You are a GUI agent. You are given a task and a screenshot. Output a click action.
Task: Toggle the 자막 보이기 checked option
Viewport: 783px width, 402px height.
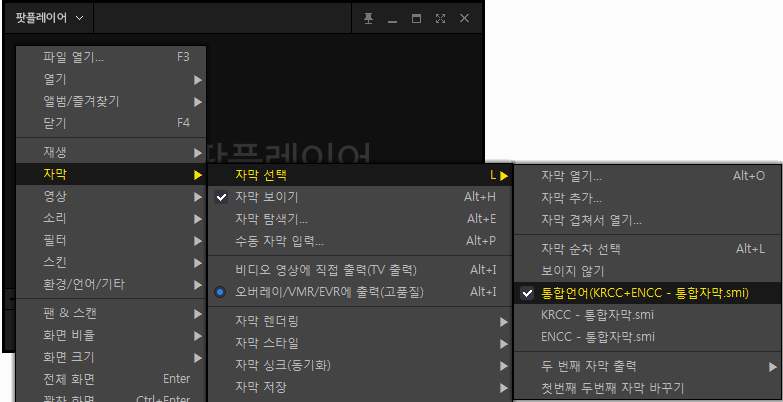coord(266,196)
